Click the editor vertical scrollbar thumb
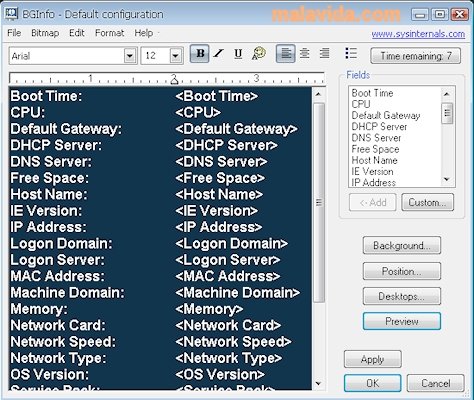Screen dimensions: 474x400 point(319,203)
